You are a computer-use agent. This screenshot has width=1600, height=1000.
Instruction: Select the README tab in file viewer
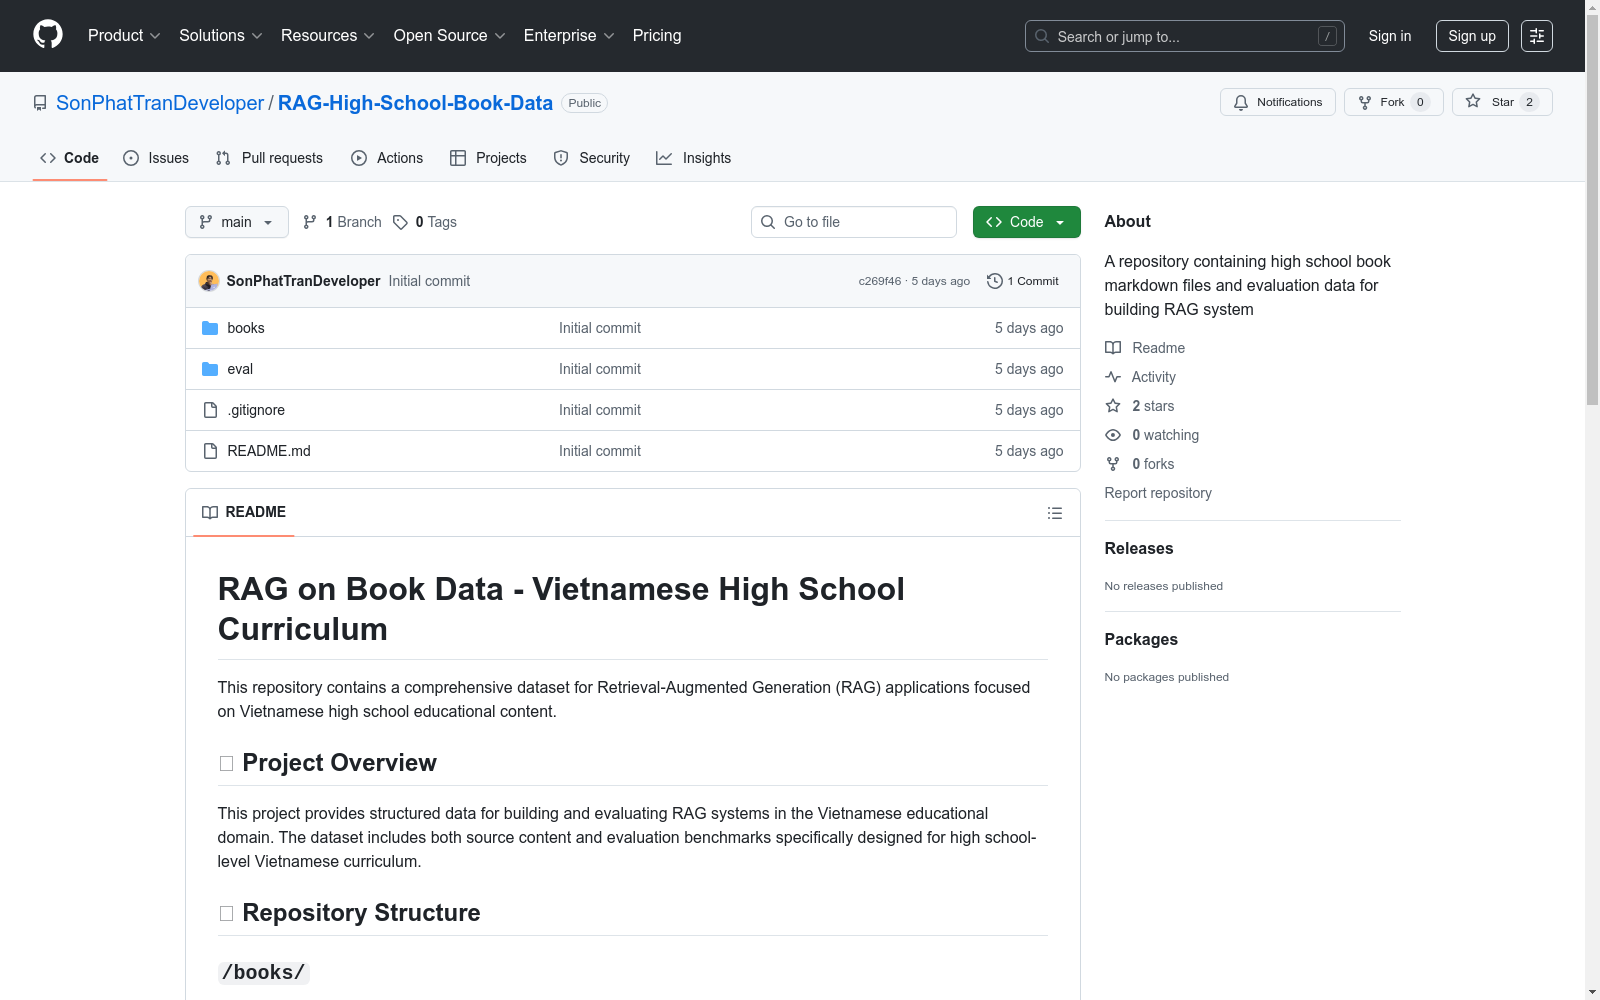244,512
